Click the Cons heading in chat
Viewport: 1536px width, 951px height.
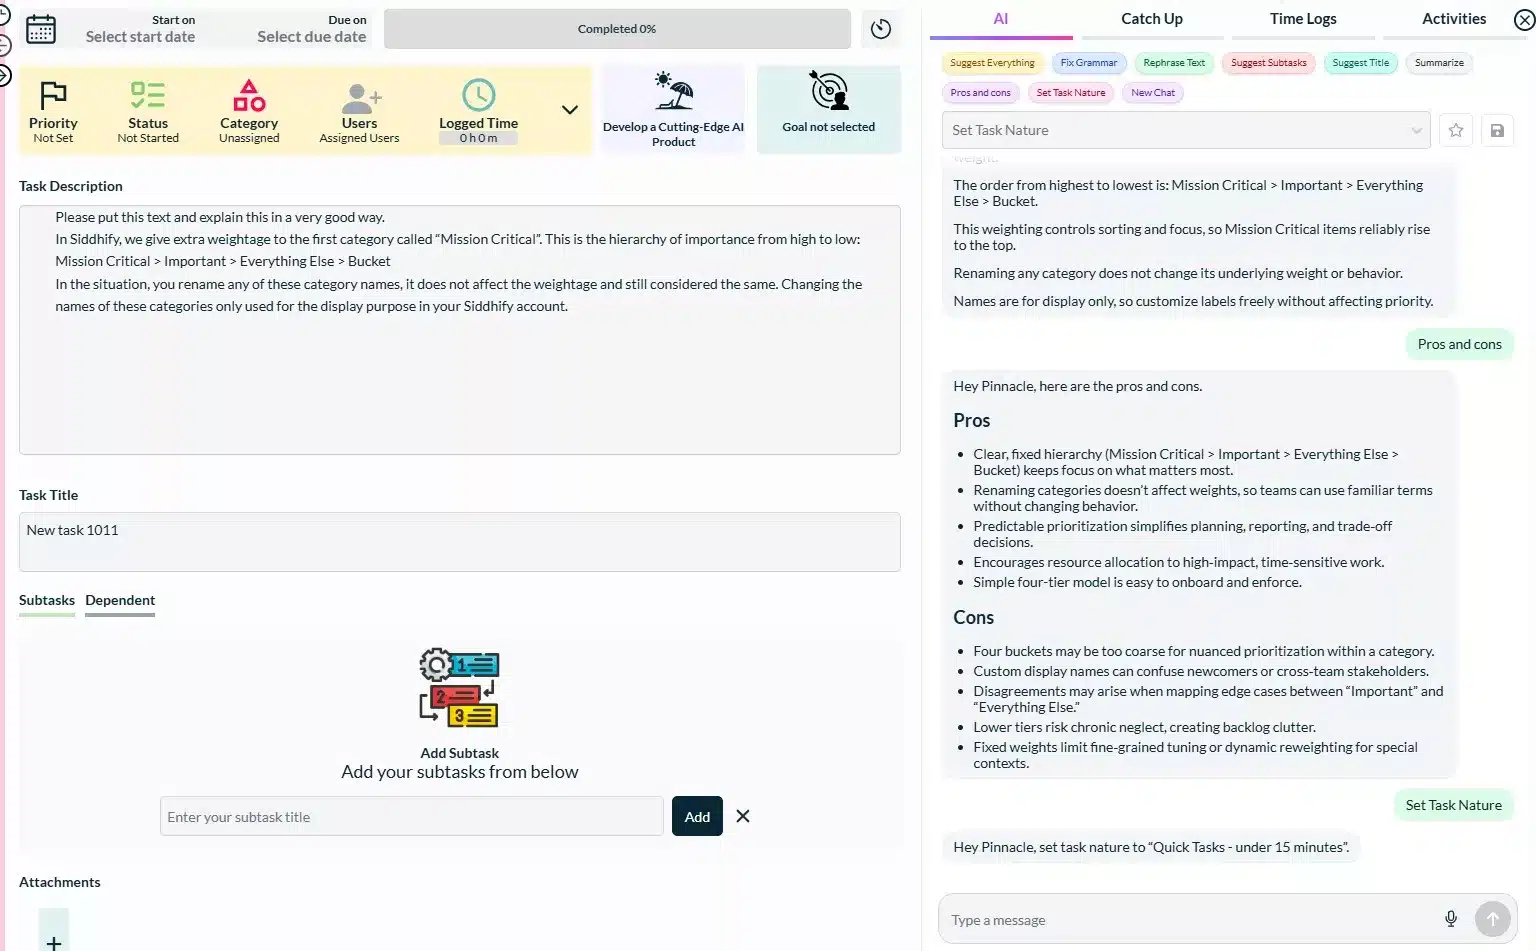coord(973,618)
